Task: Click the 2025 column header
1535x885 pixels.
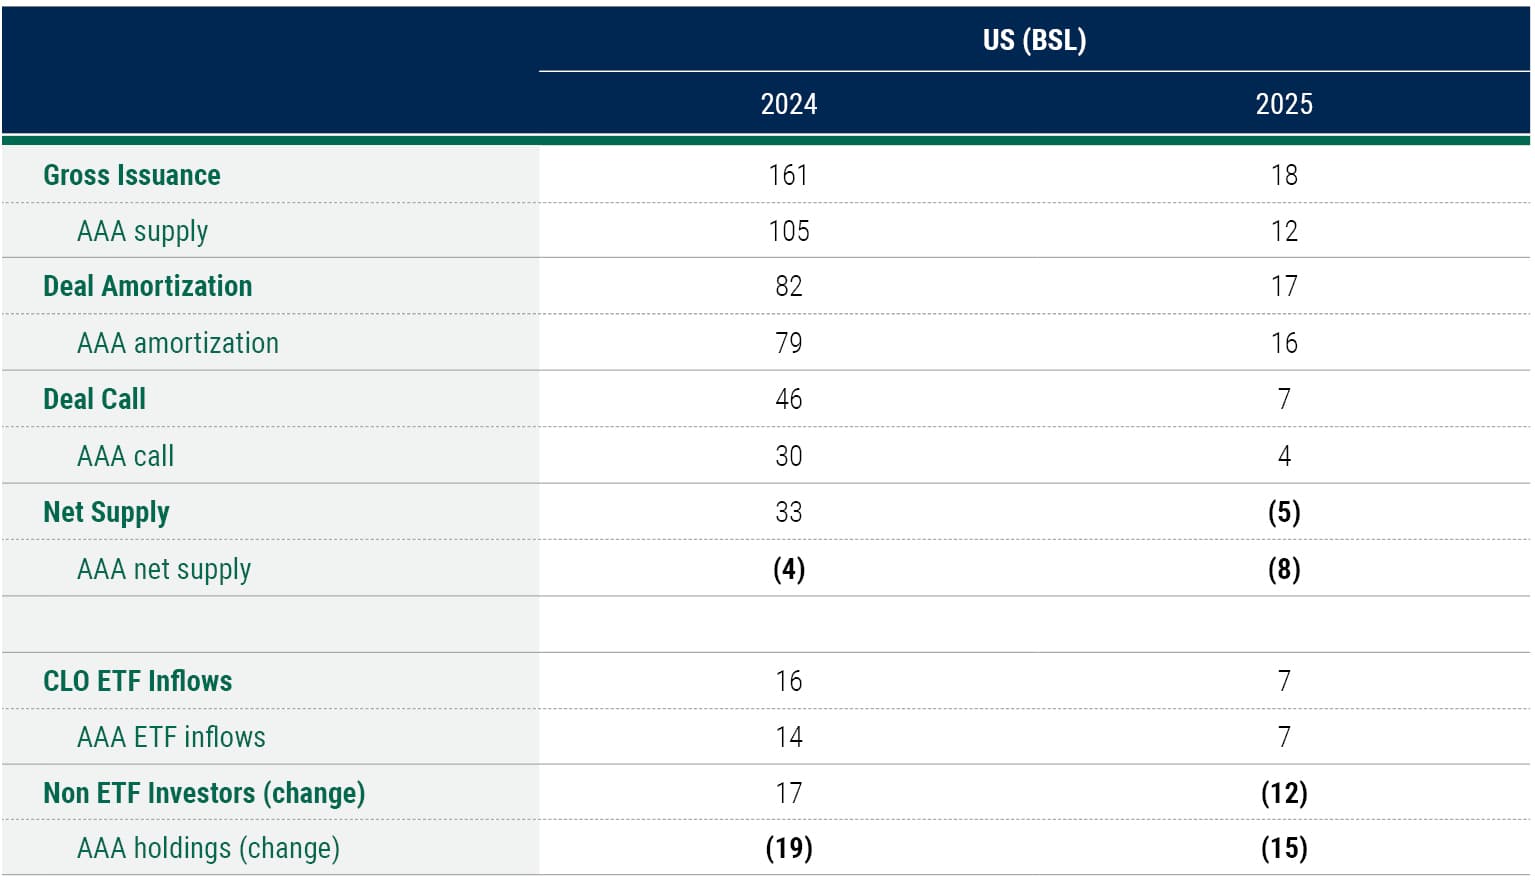Action: click(x=1286, y=103)
